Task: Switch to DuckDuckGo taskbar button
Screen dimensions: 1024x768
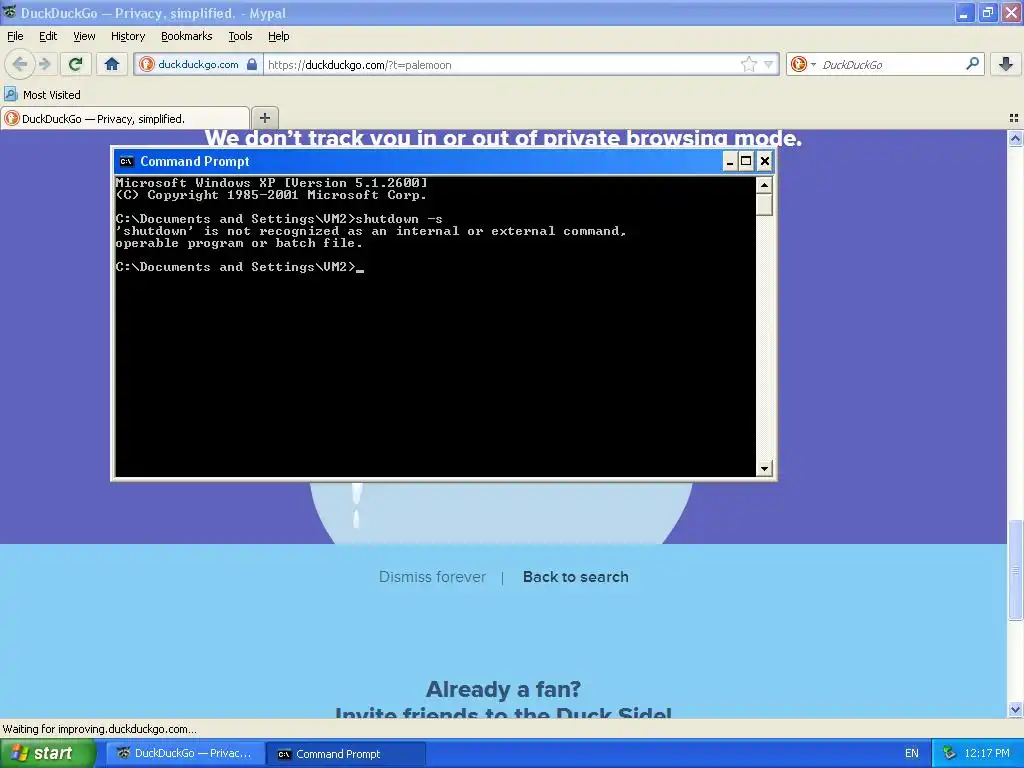Action: tap(185, 754)
